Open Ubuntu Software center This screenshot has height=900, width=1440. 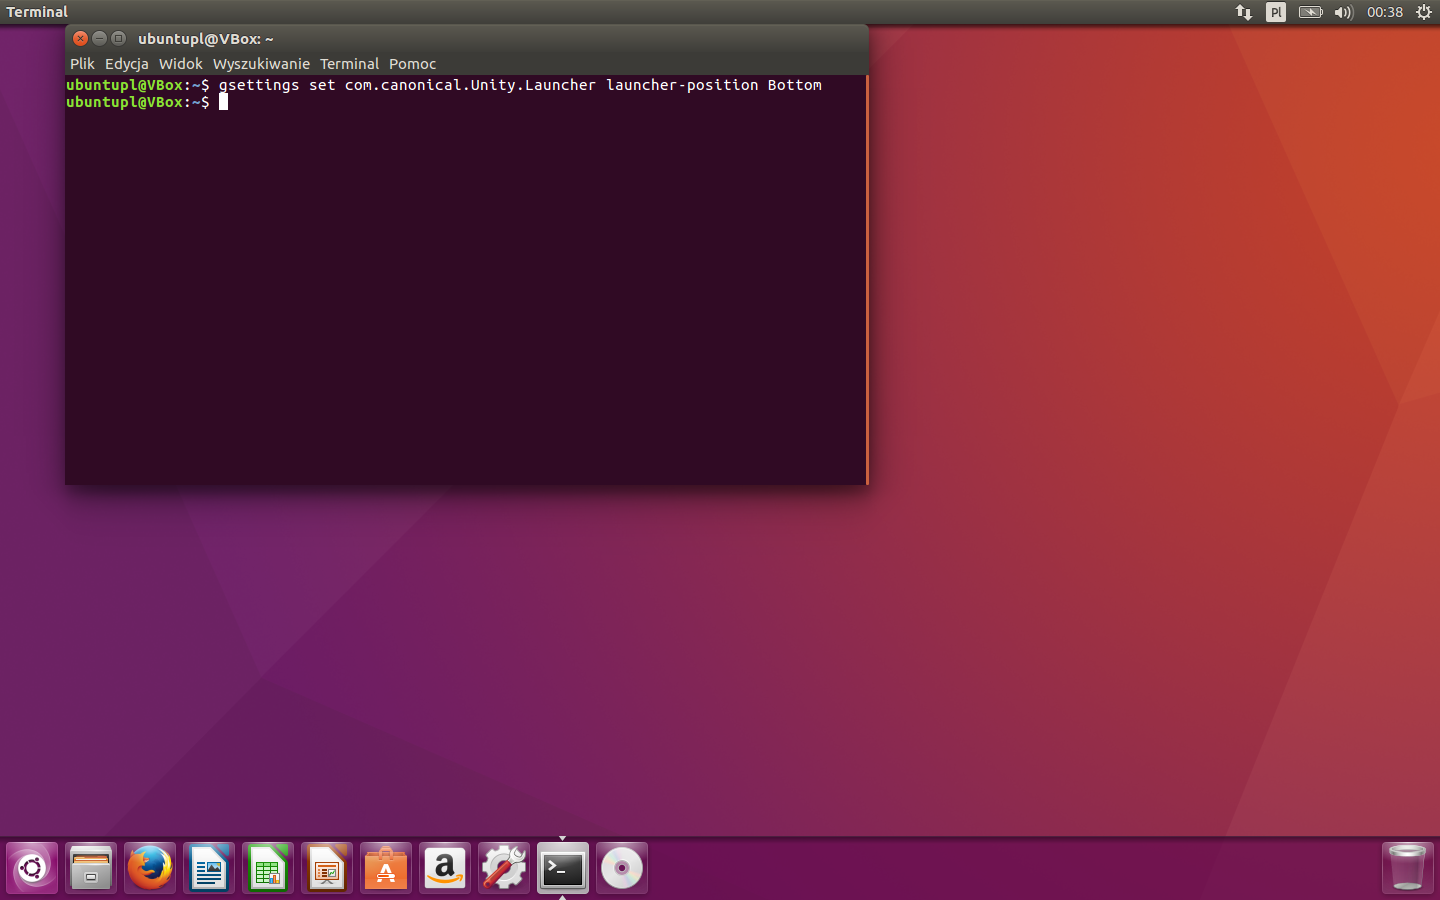[386, 868]
